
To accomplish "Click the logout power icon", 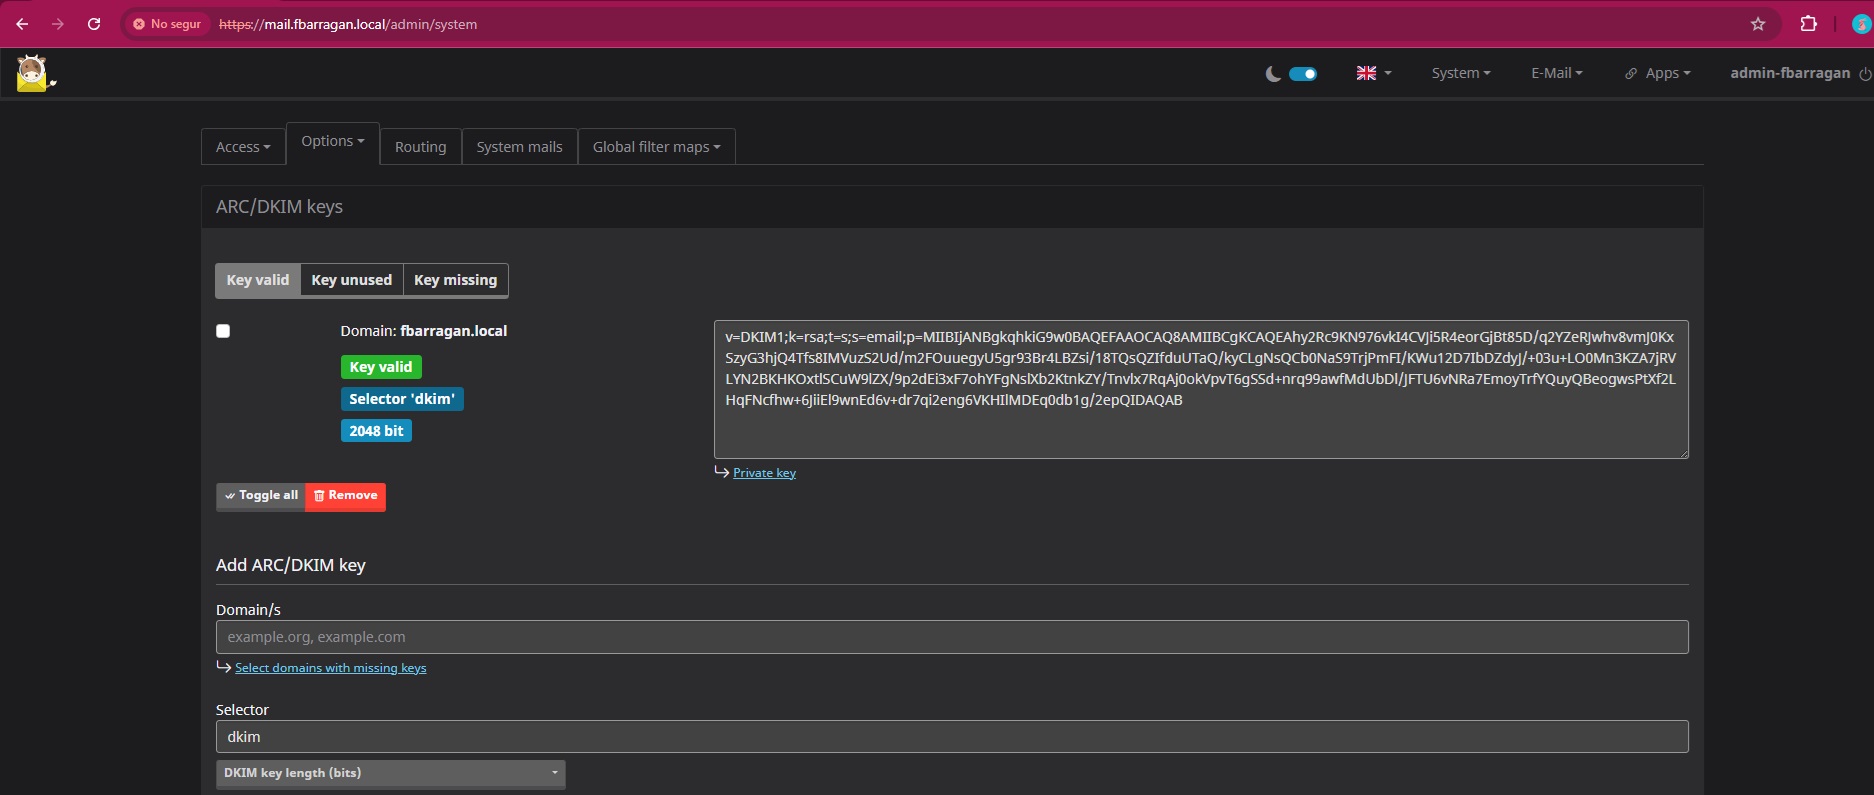I will click(x=1865, y=74).
